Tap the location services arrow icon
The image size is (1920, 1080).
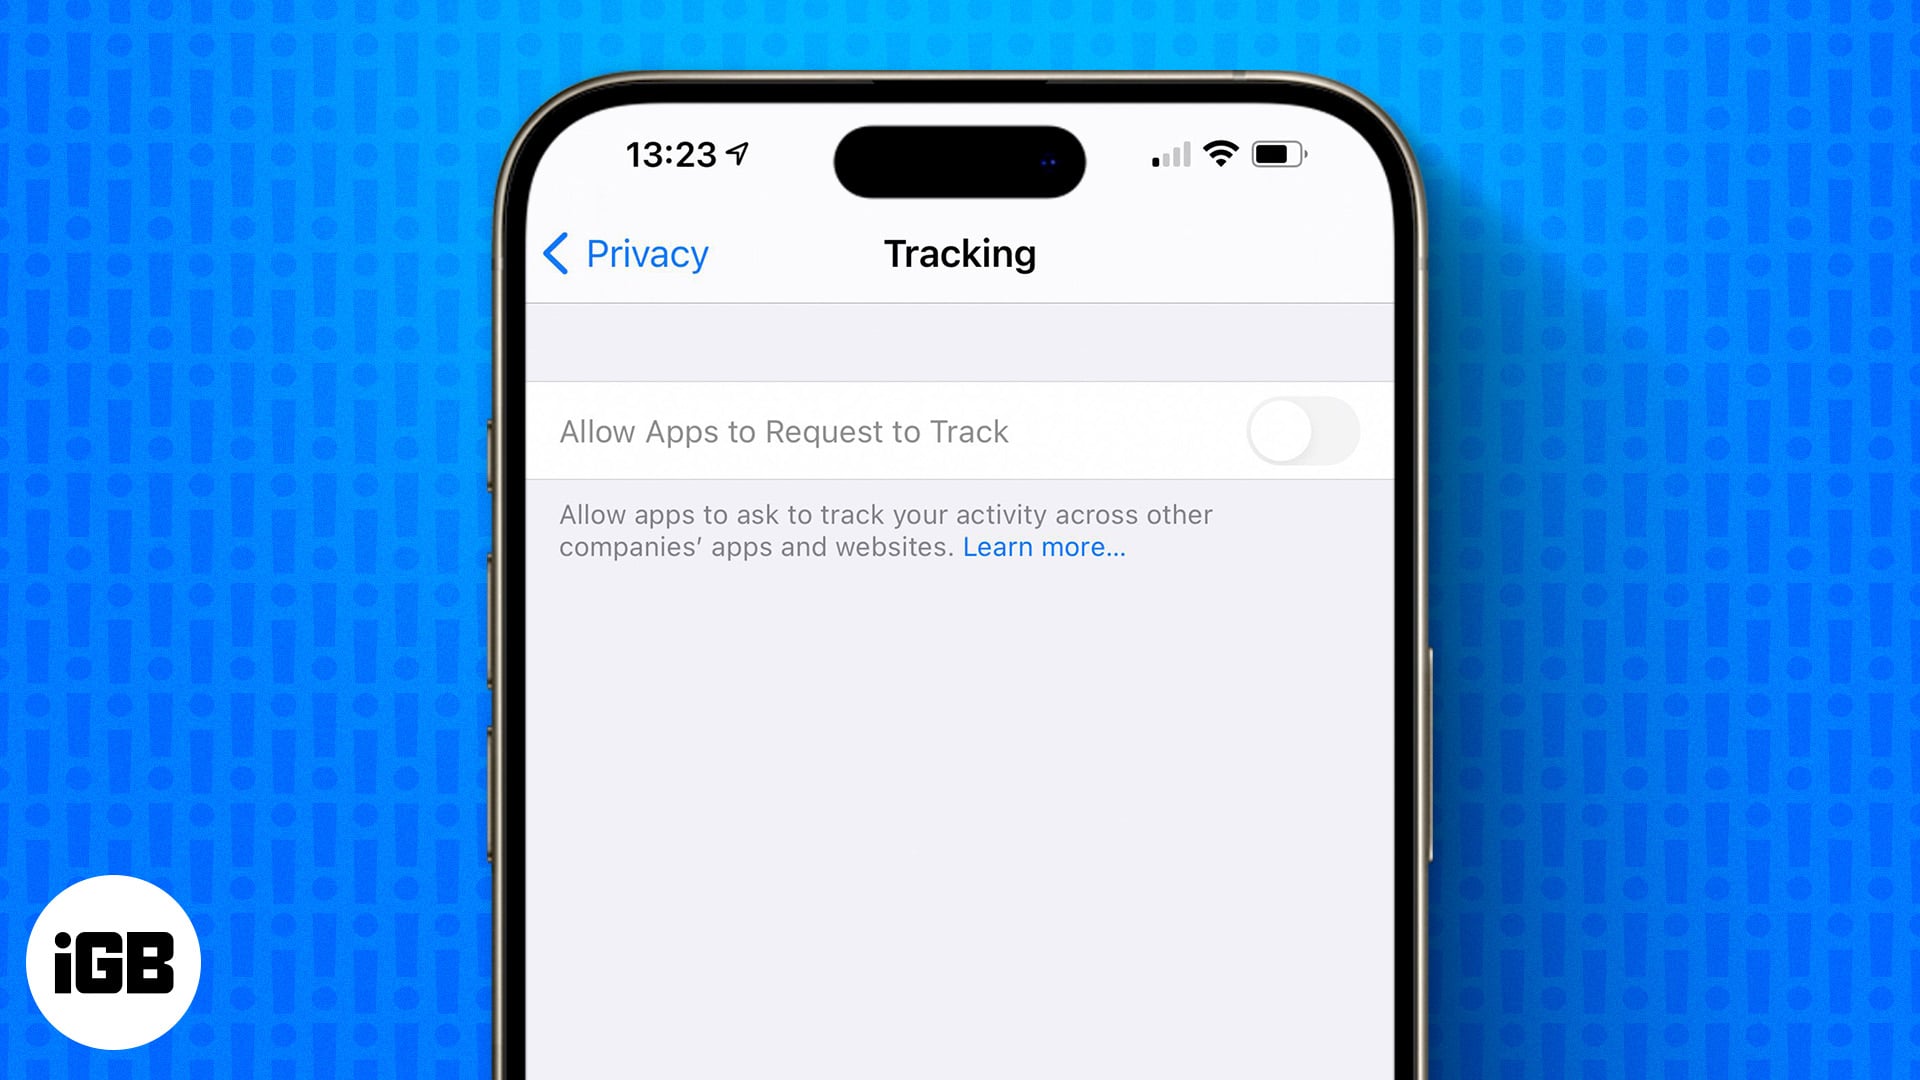tap(740, 154)
